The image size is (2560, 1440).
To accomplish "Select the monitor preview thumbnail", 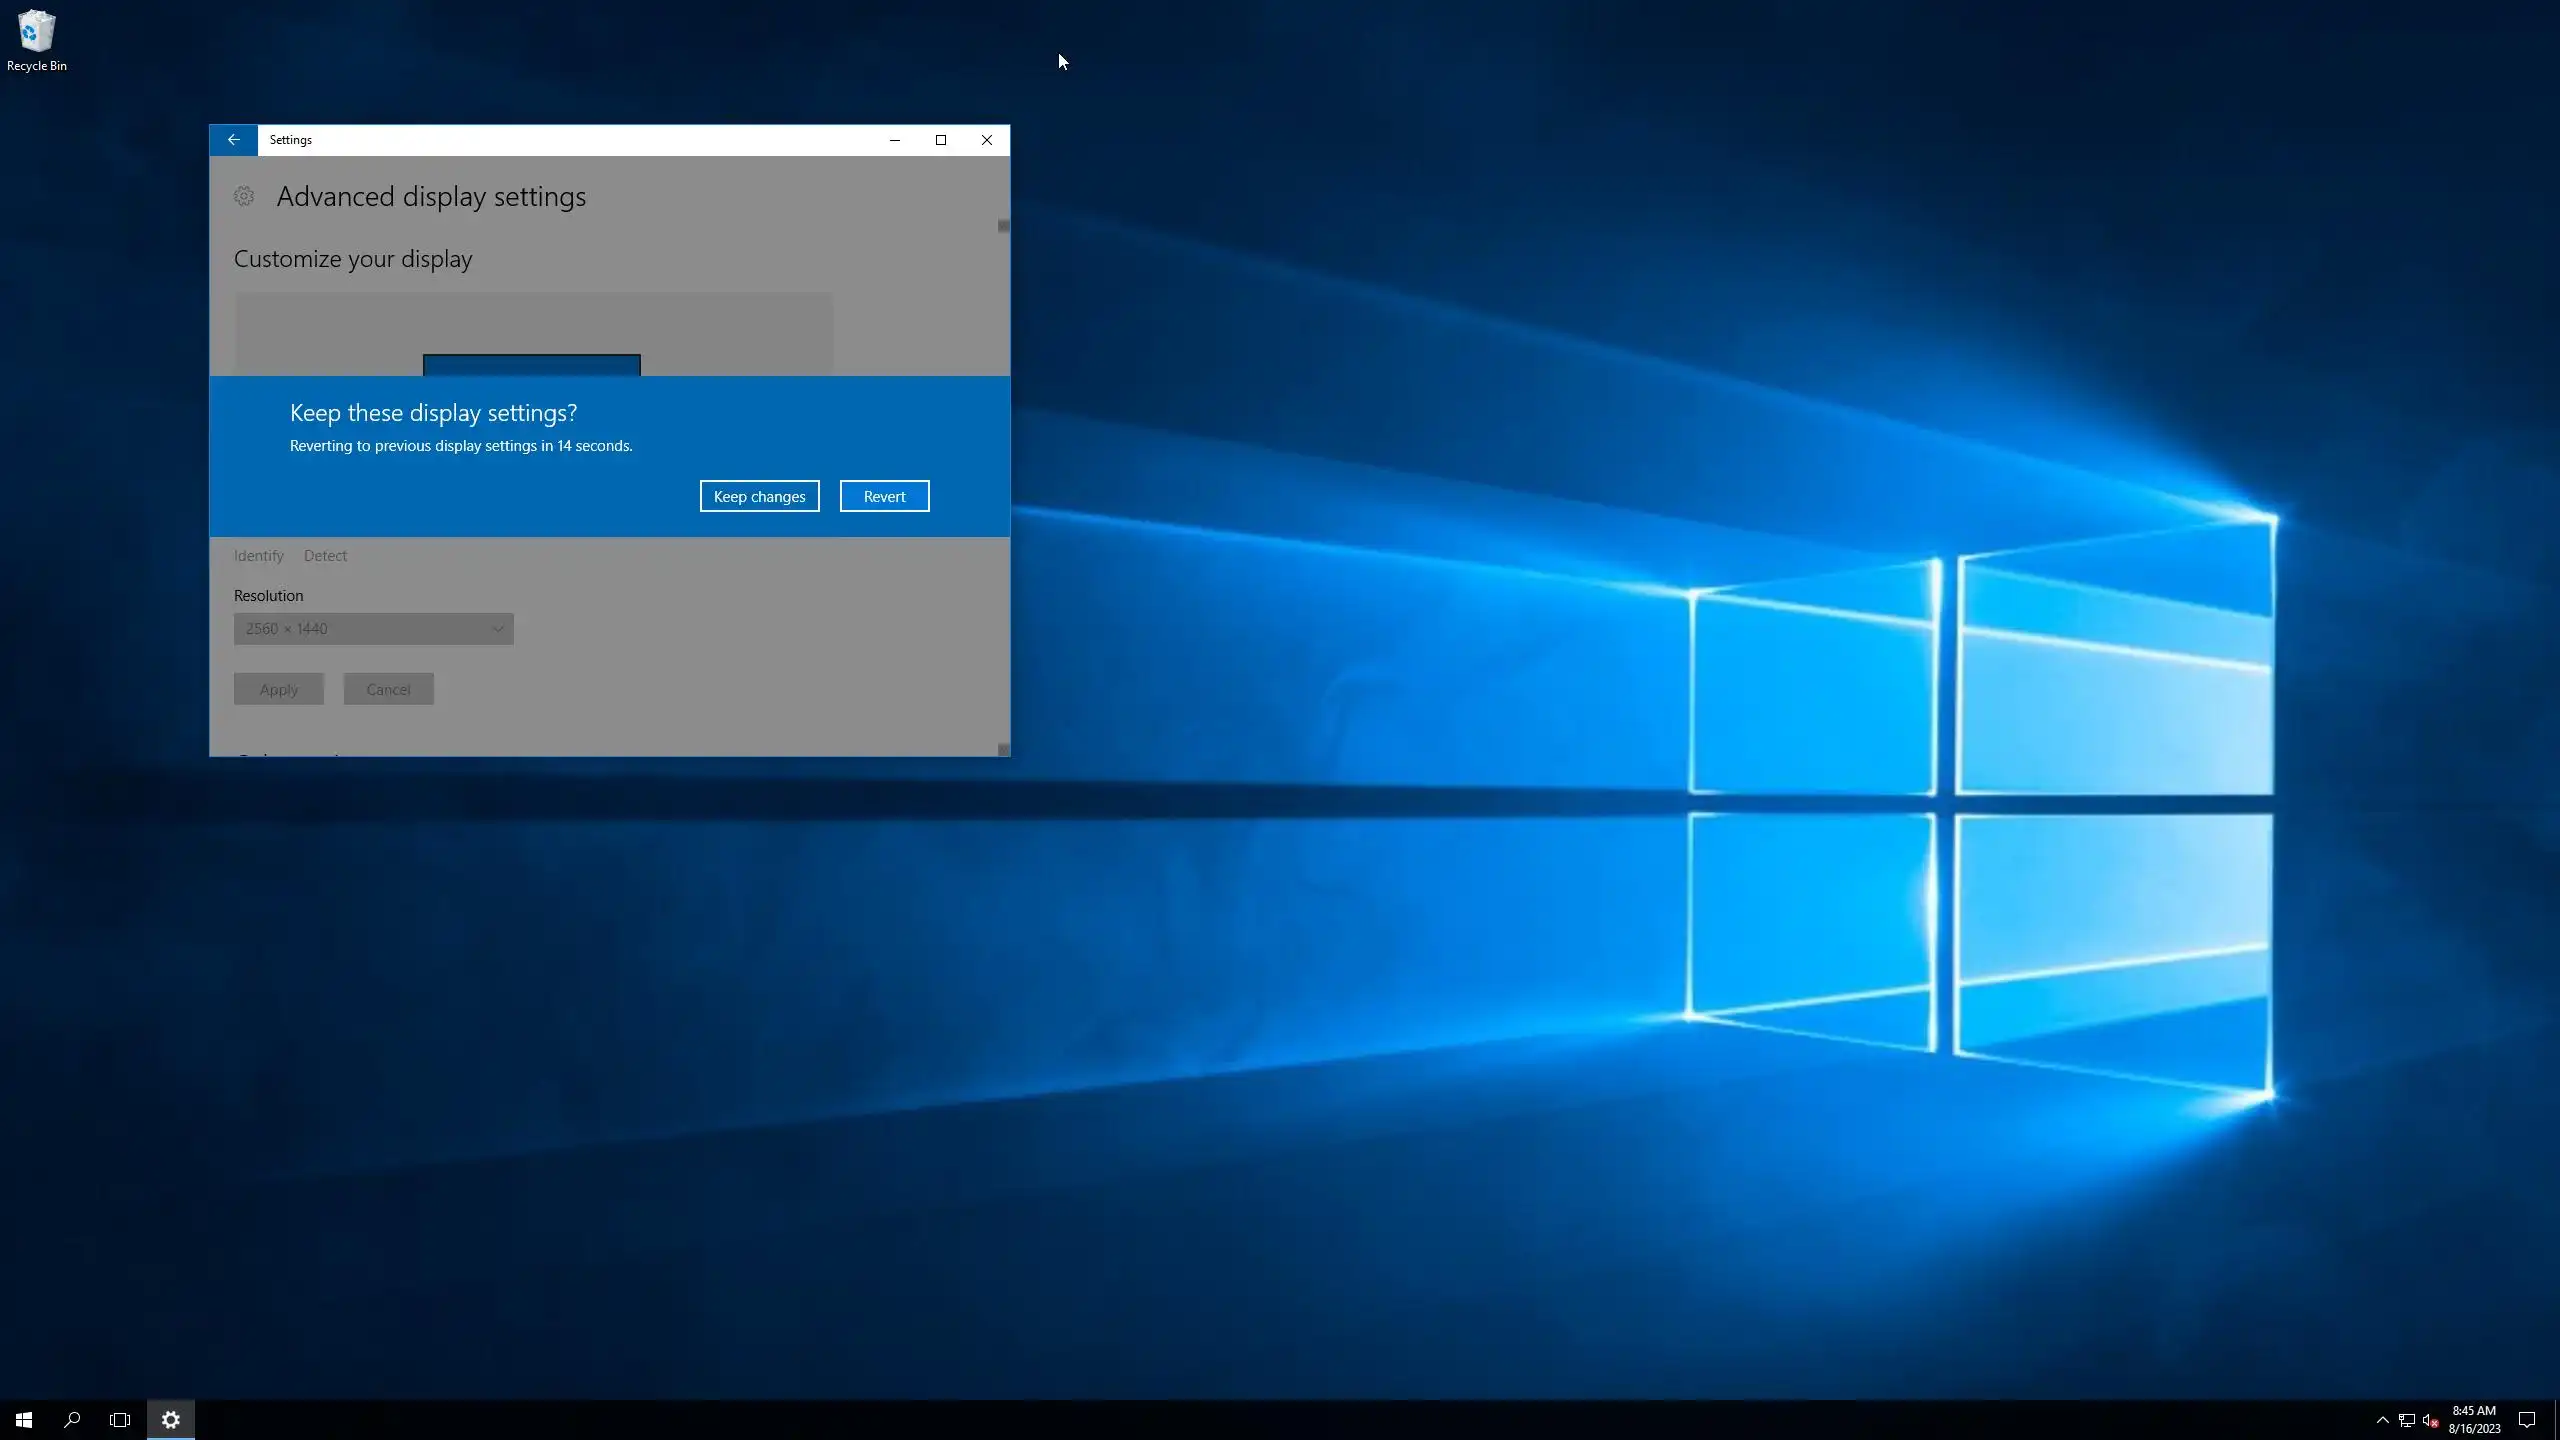I will pyautogui.click(x=531, y=365).
